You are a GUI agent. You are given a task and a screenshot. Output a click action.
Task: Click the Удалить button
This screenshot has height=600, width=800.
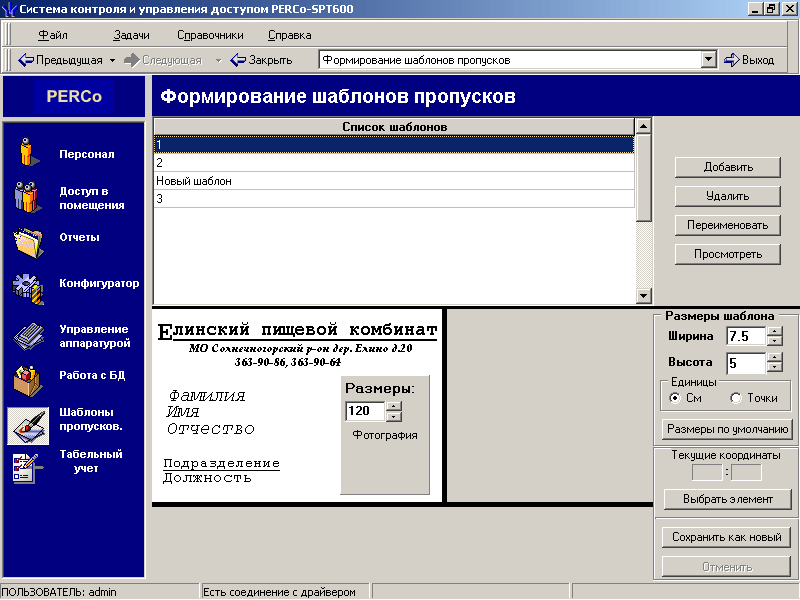(728, 196)
